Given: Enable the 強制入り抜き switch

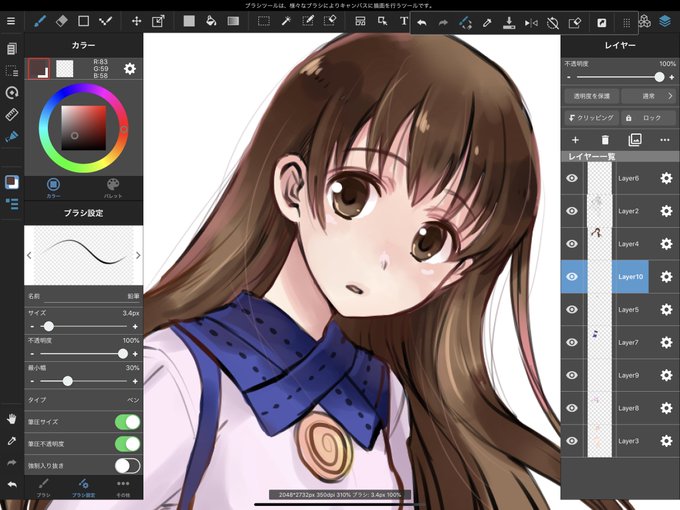Looking at the screenshot, I should click(128, 466).
